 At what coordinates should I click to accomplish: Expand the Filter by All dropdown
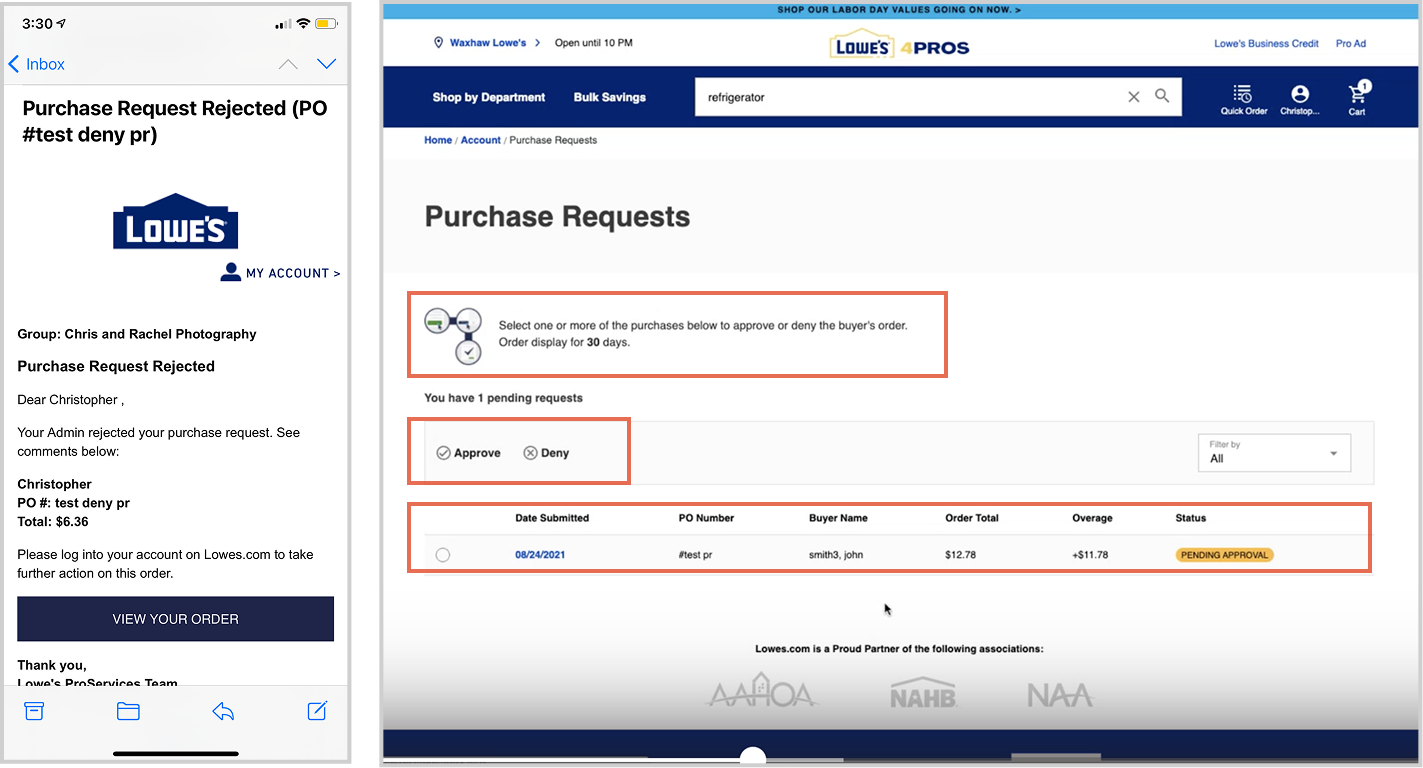tap(1274, 453)
